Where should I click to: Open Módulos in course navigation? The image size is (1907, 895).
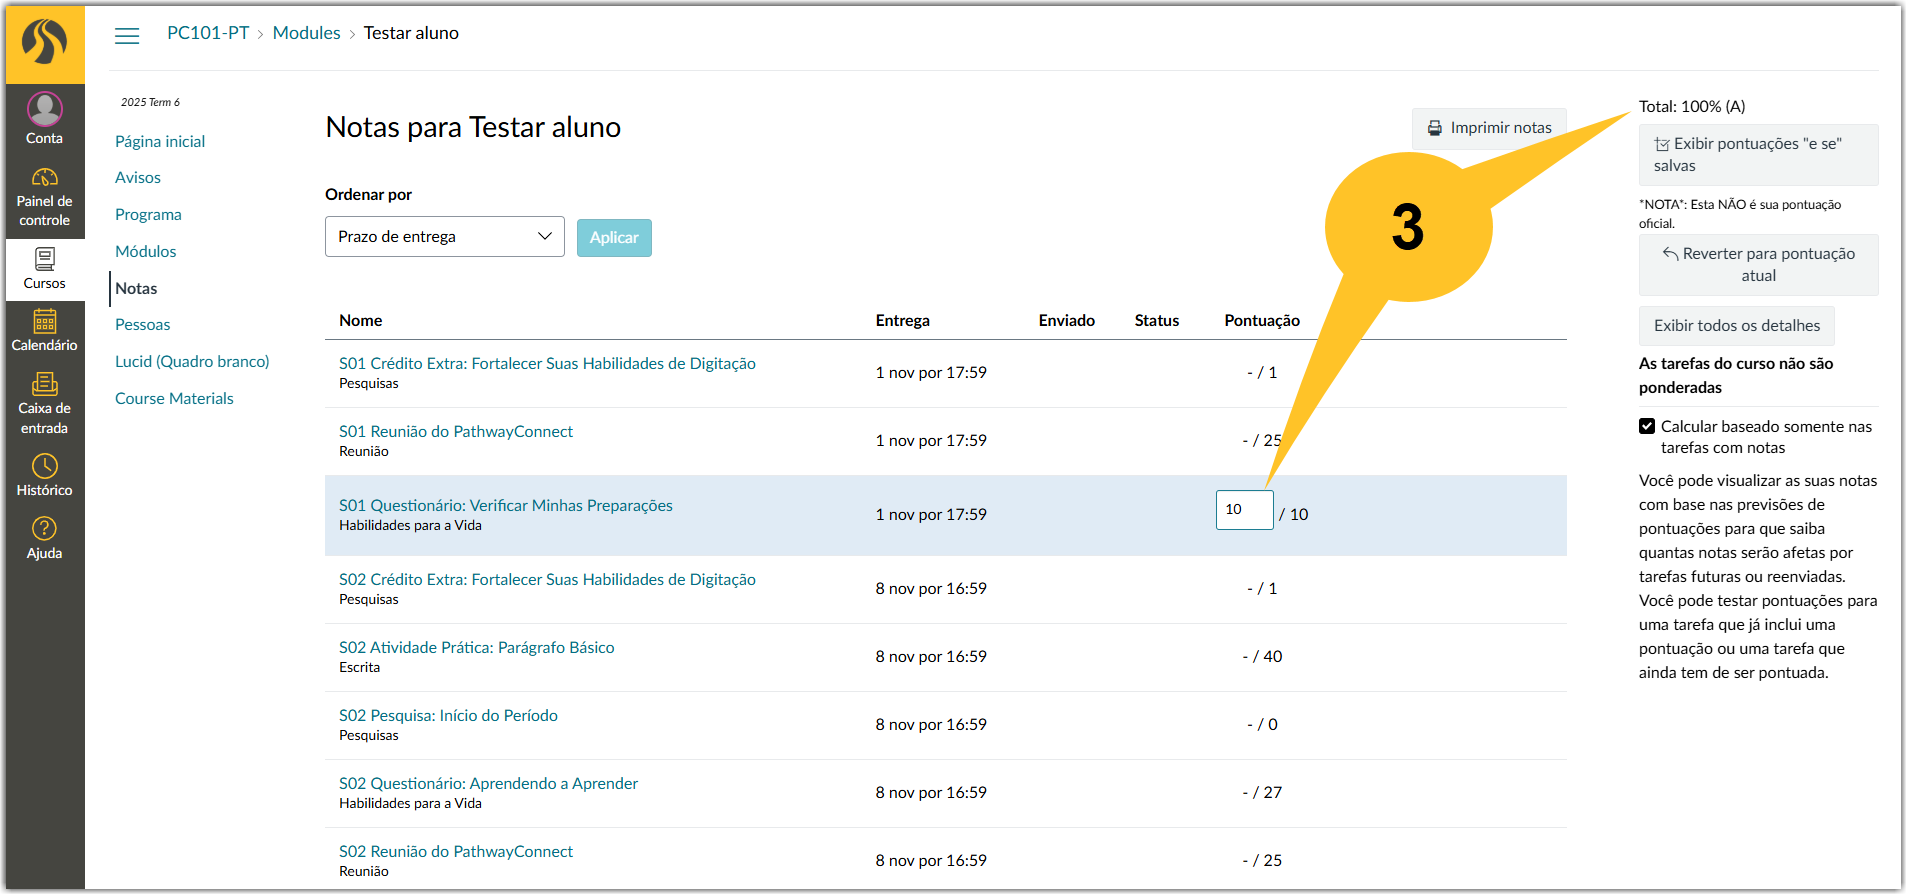146,251
